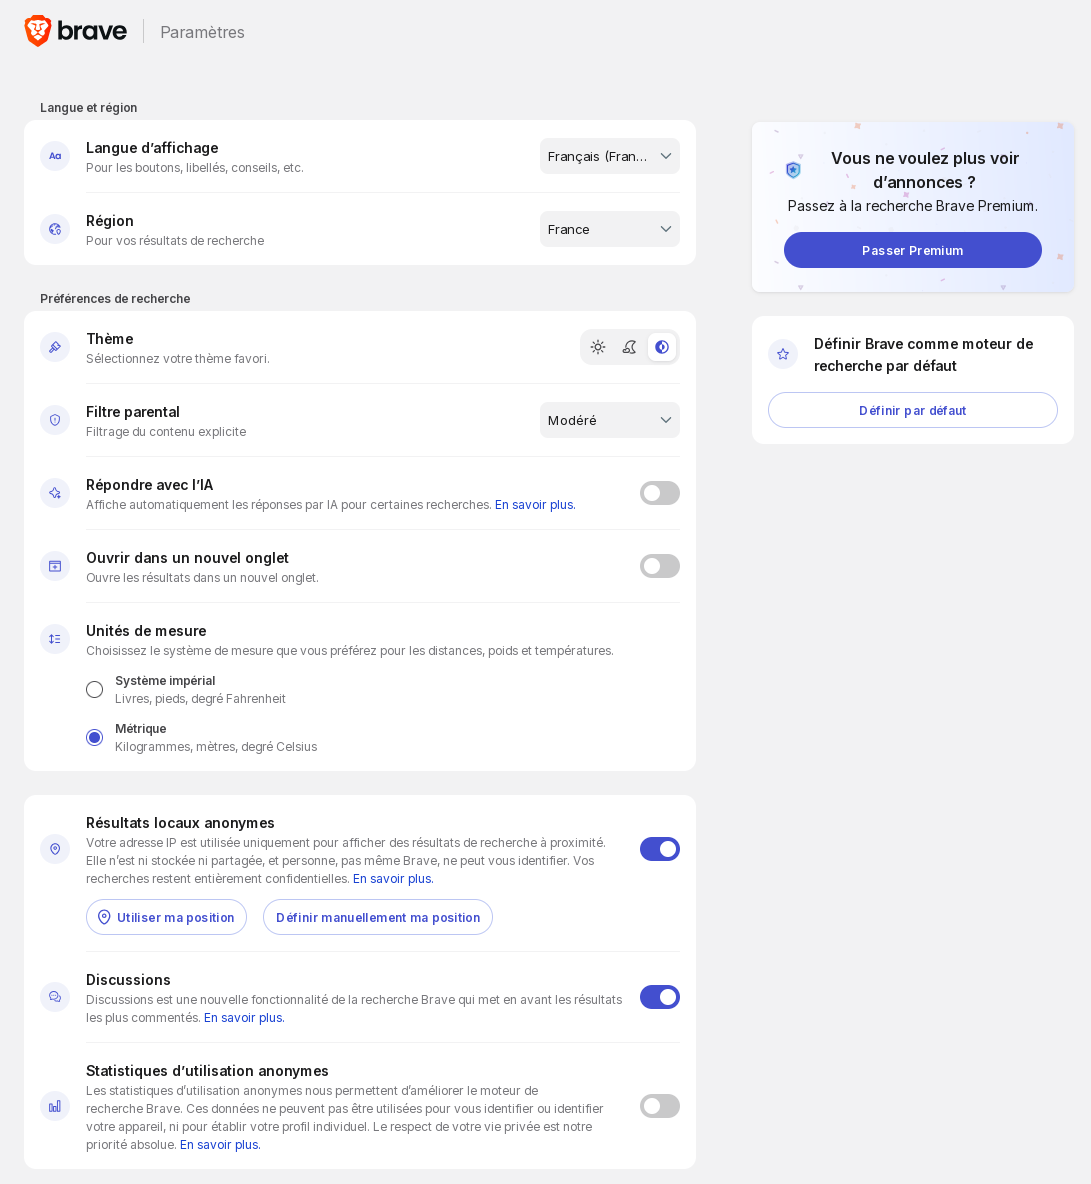Image resolution: width=1091 pixels, height=1184 pixels.
Task: Disable the Discussions toggle
Action: pyautogui.click(x=660, y=997)
